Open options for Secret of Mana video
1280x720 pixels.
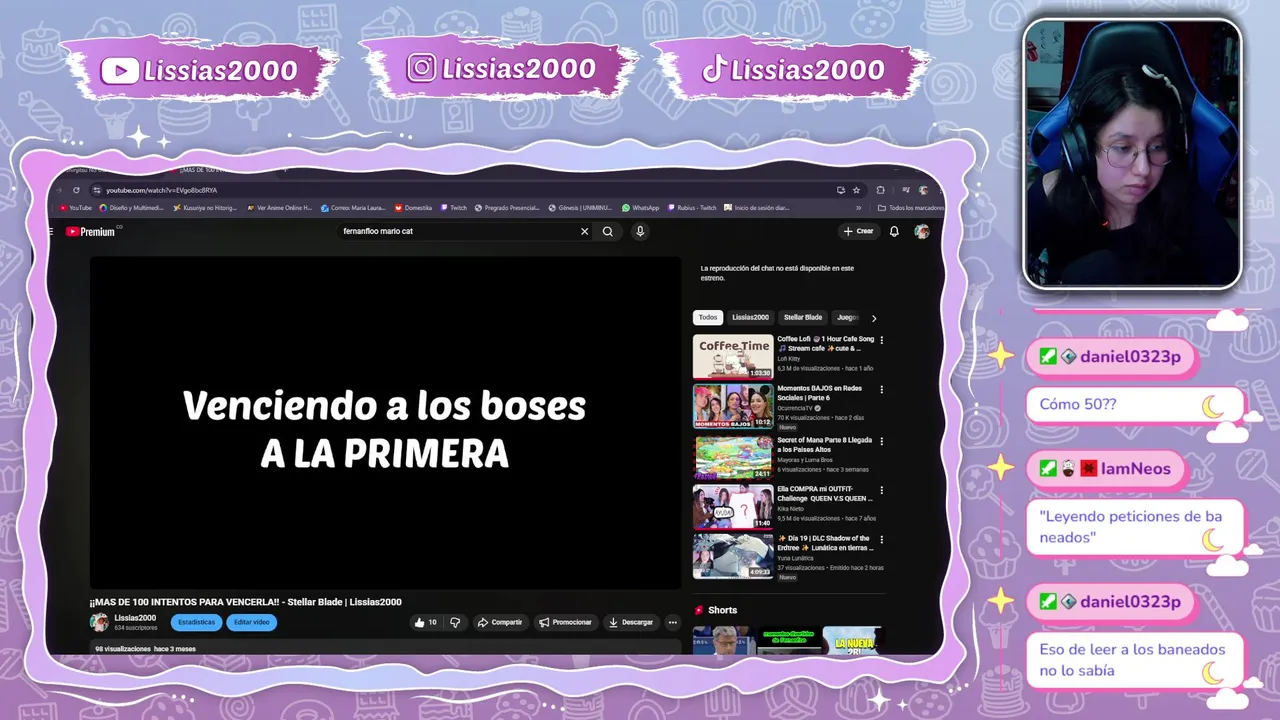tap(881, 440)
